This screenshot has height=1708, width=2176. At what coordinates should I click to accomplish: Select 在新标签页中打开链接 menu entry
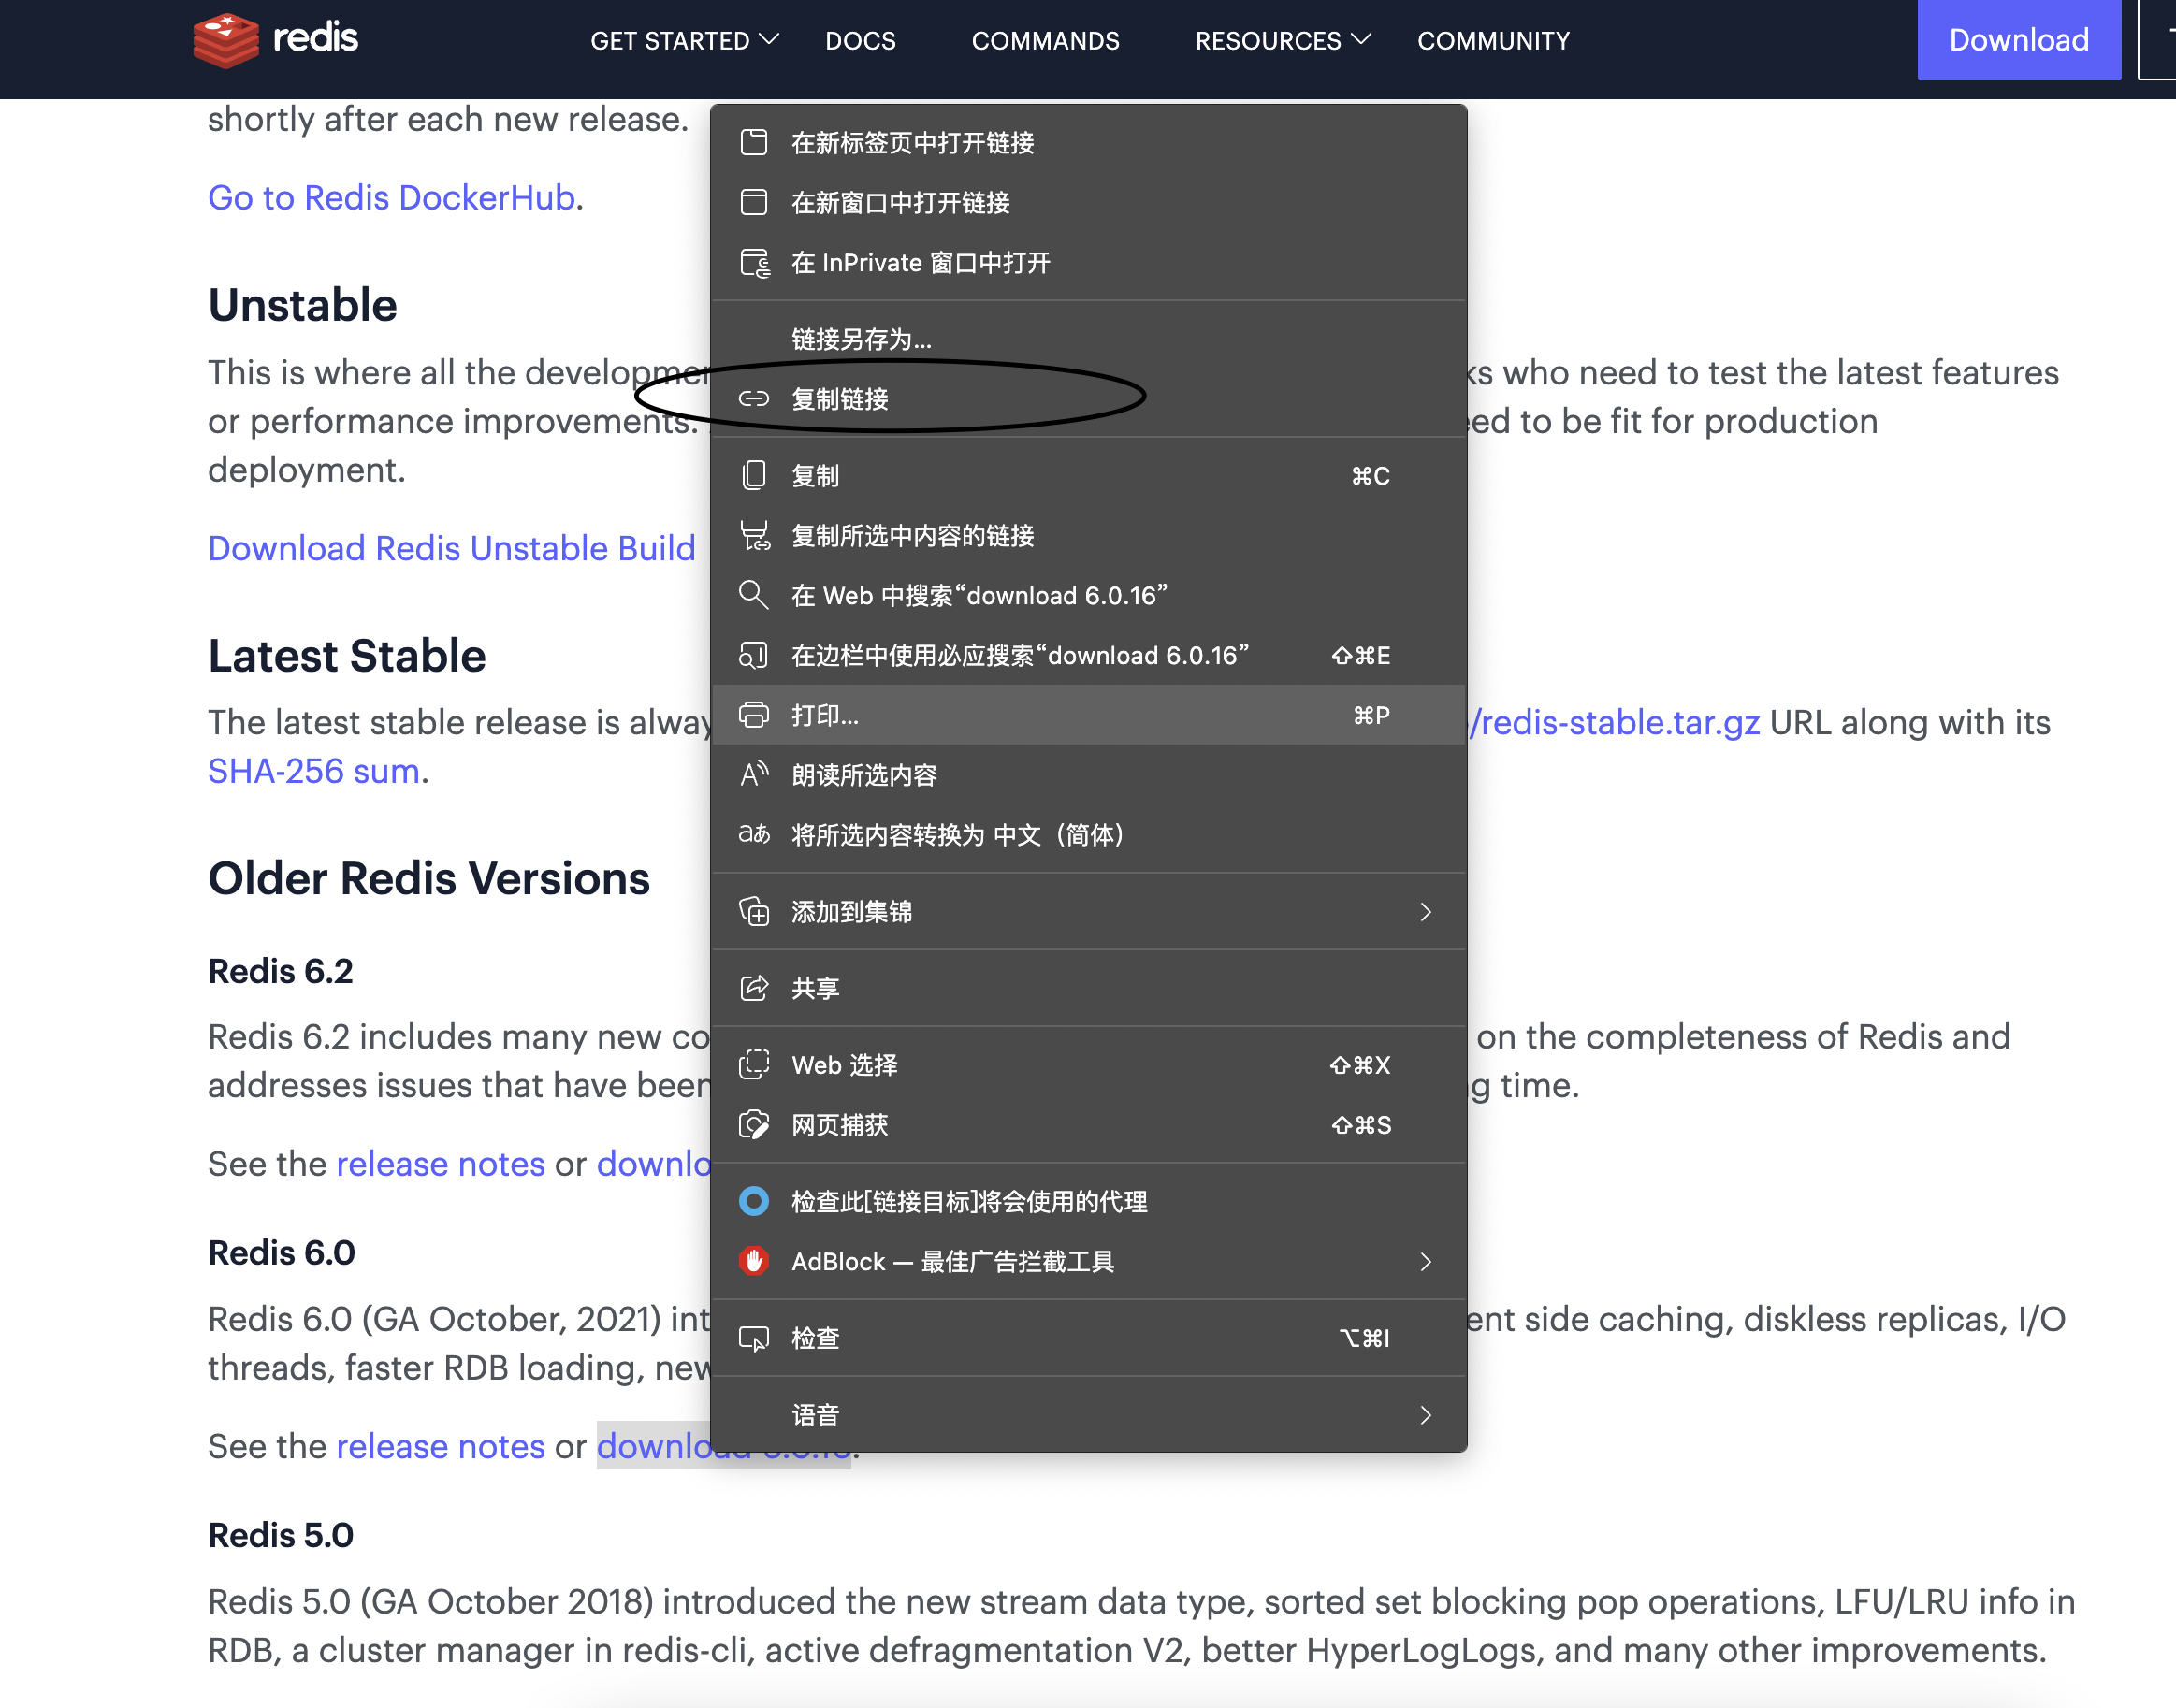click(912, 143)
